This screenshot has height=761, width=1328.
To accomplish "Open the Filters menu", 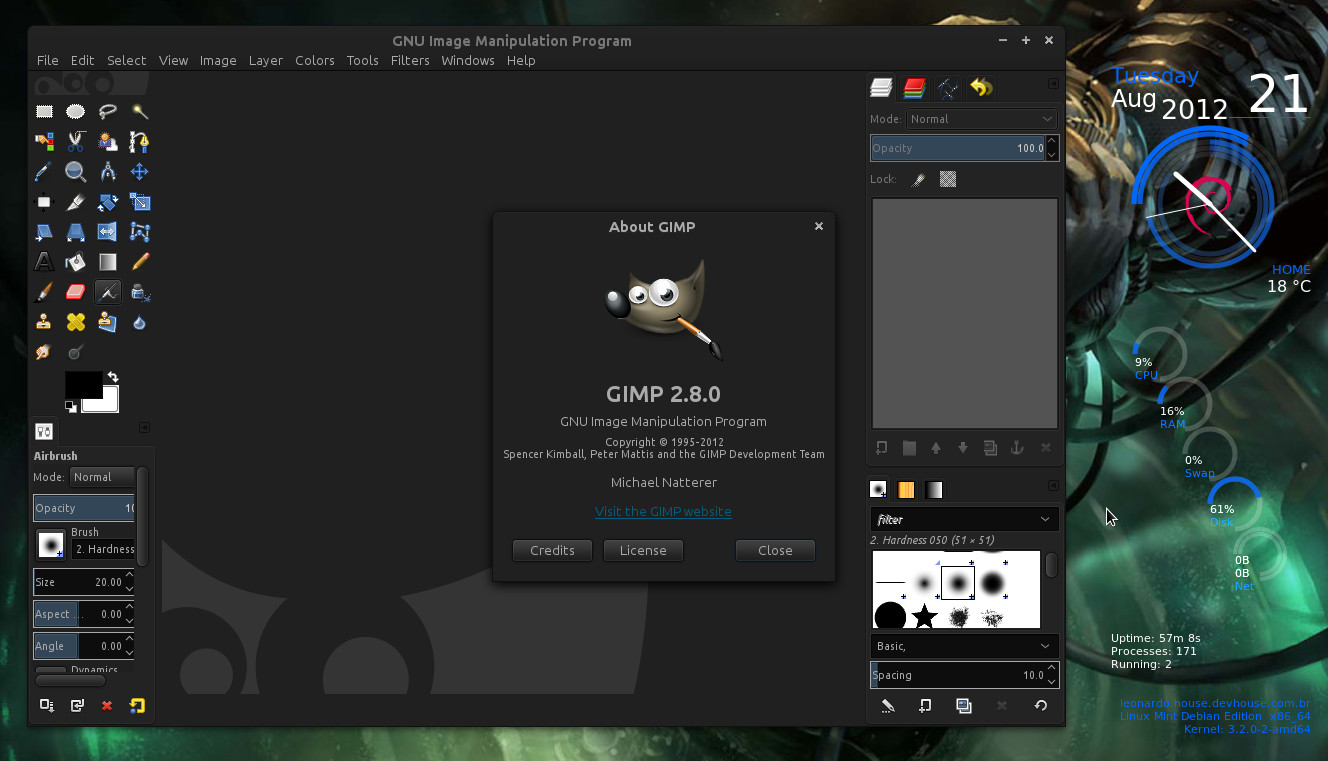I will click(x=410, y=60).
